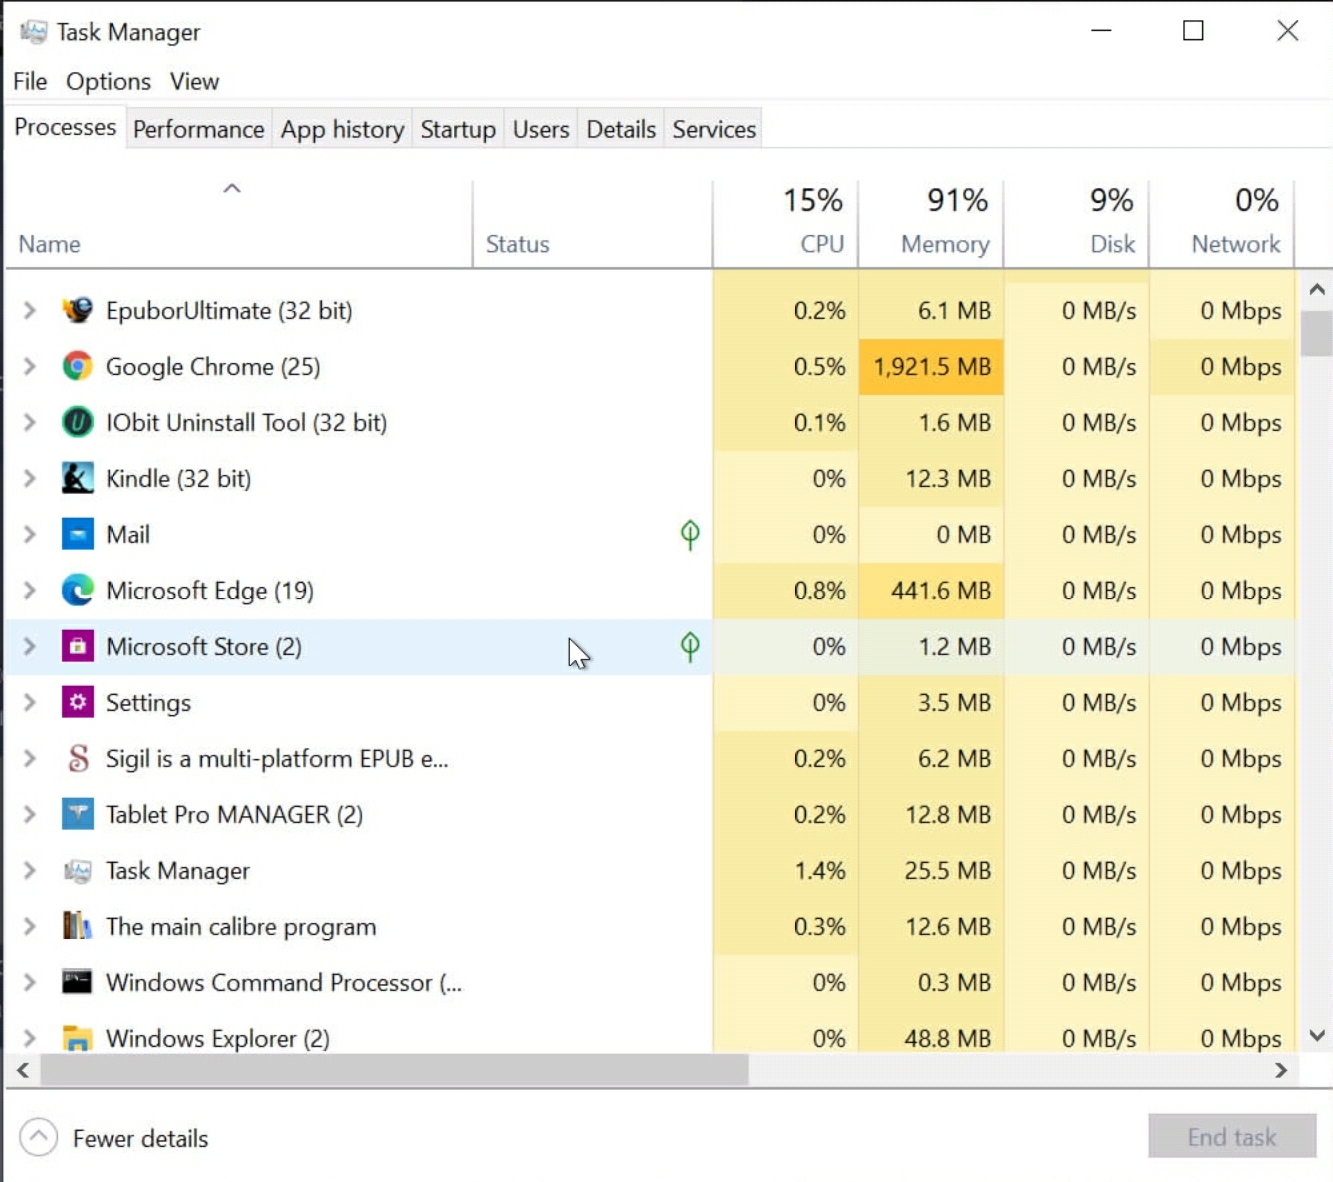This screenshot has height=1182, width=1333.
Task: Click Chrome's 1,921.5 MB memory cell
Action: tap(931, 367)
